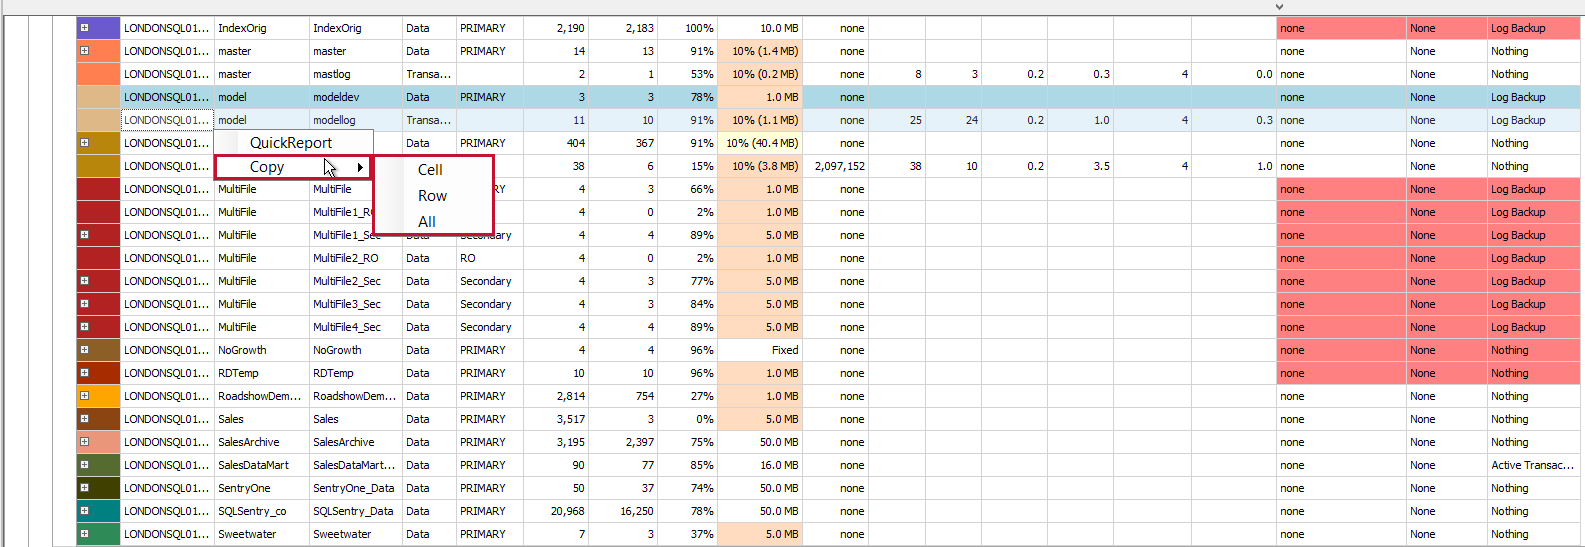Viewport: 1585px width, 547px height.
Task: Click the plus icon on the RDTemp row
Action: (84, 373)
